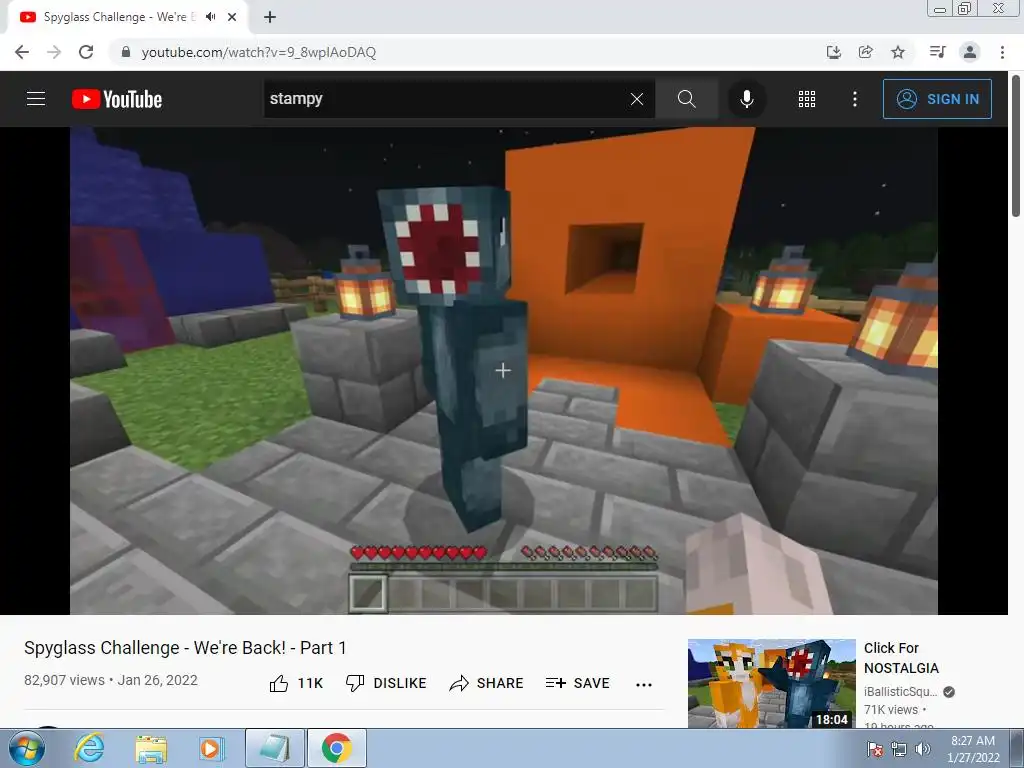
Task: Open YouTube settings three-dot menu
Action: [855, 99]
